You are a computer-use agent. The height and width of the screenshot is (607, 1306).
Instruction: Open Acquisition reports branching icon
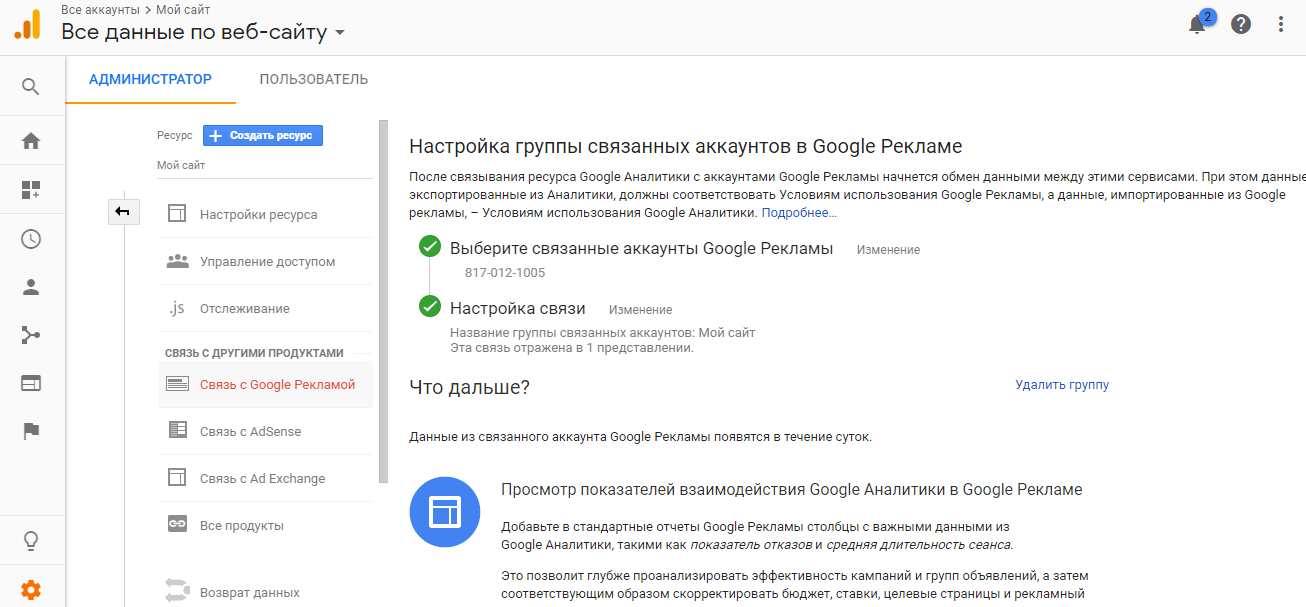click(31, 335)
